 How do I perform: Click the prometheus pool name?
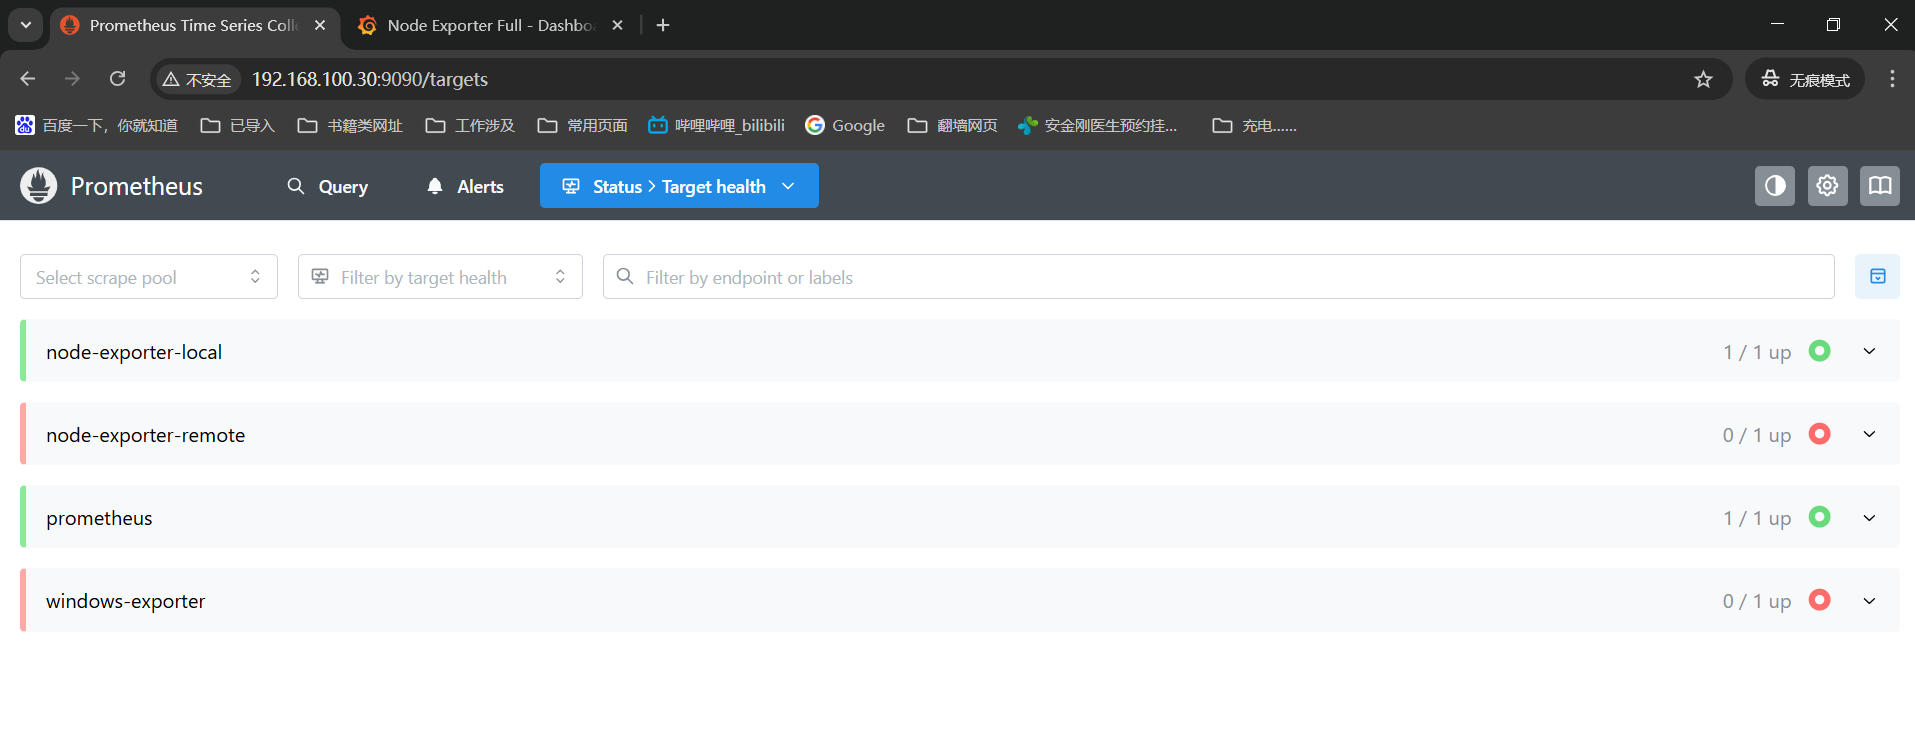click(x=99, y=518)
